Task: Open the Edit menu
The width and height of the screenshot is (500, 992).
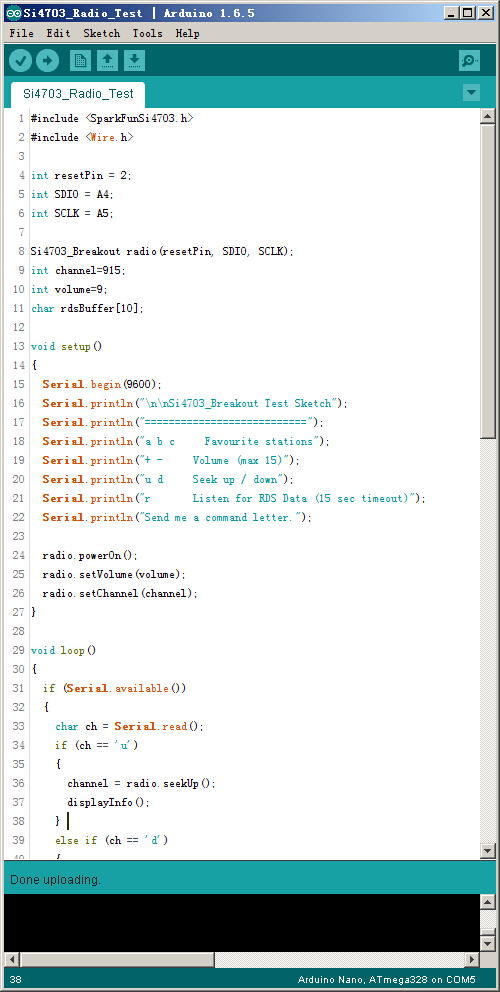Action: pos(58,34)
